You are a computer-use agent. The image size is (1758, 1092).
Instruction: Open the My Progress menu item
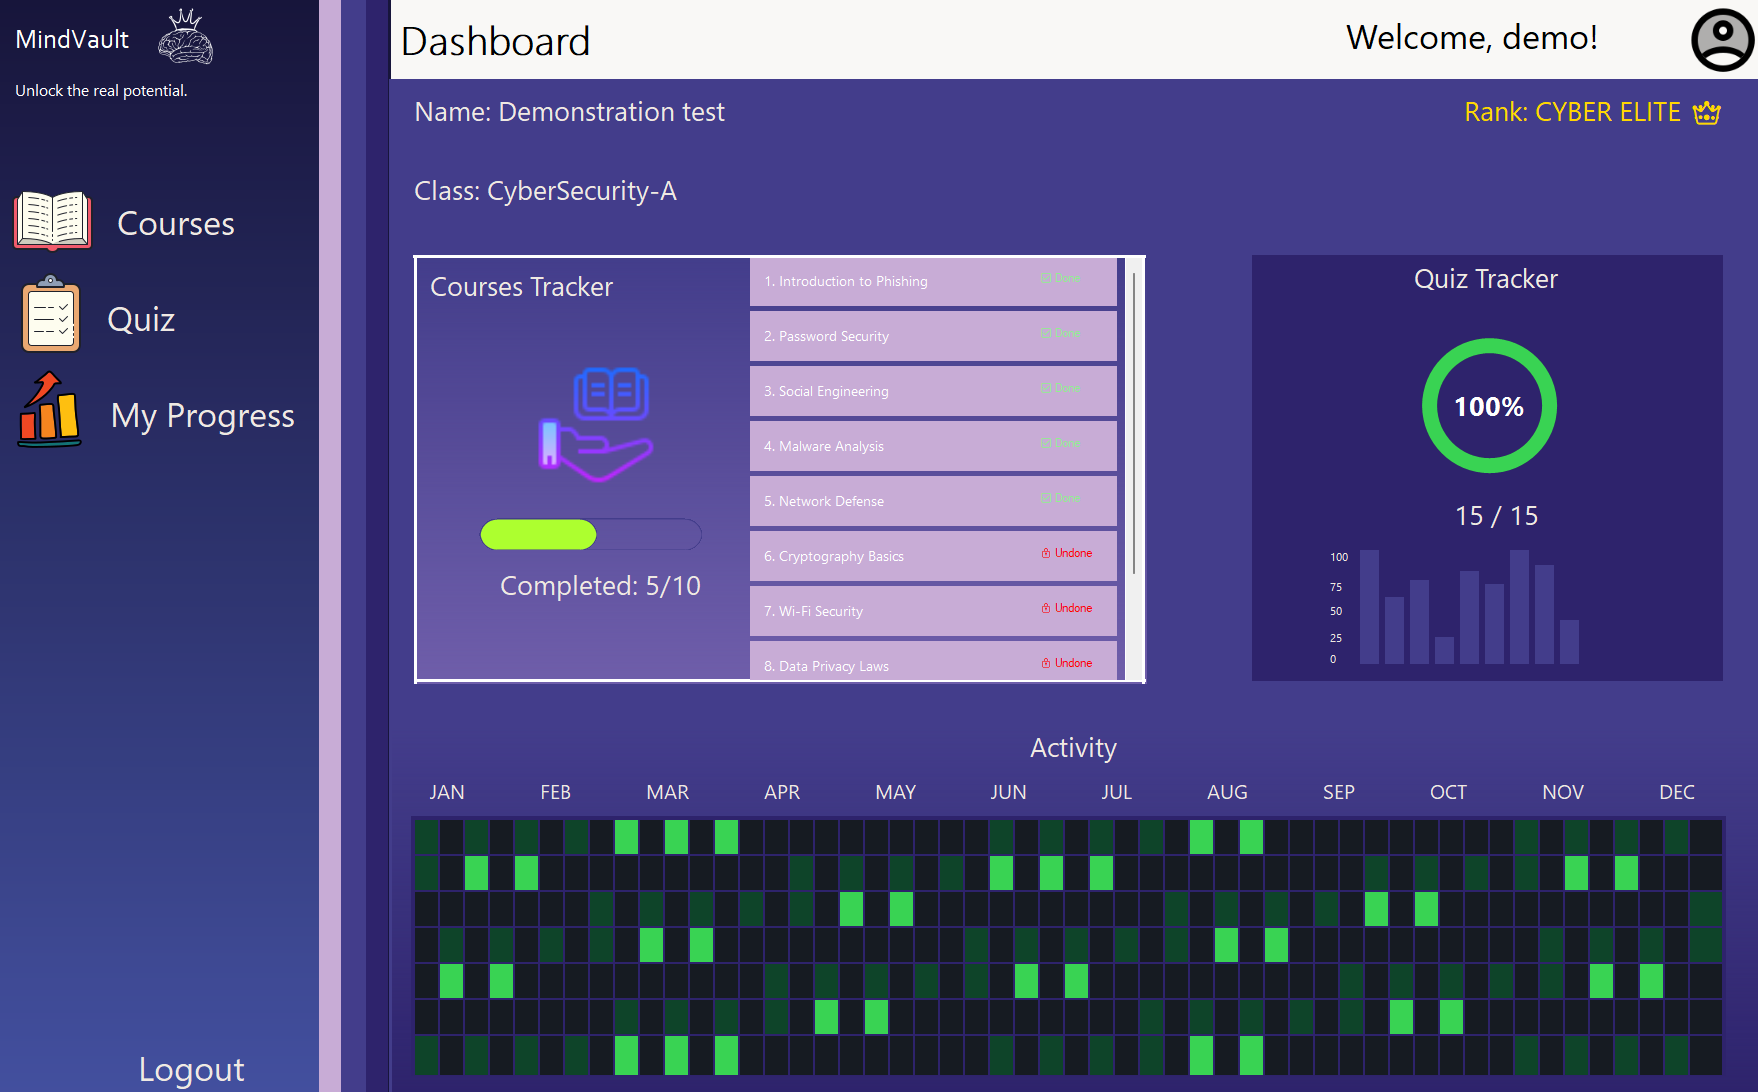coord(202,415)
